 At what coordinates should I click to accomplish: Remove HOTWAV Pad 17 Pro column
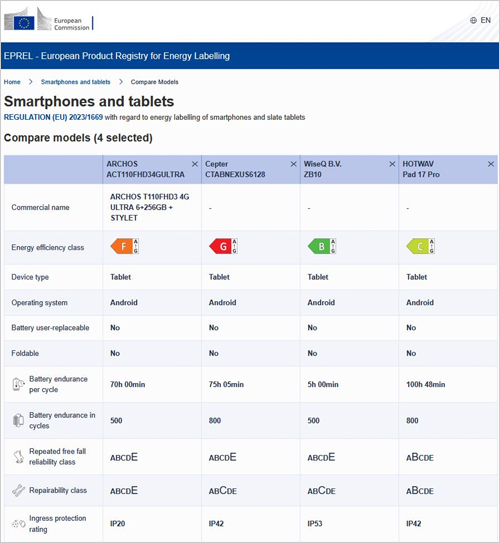tap(491, 164)
